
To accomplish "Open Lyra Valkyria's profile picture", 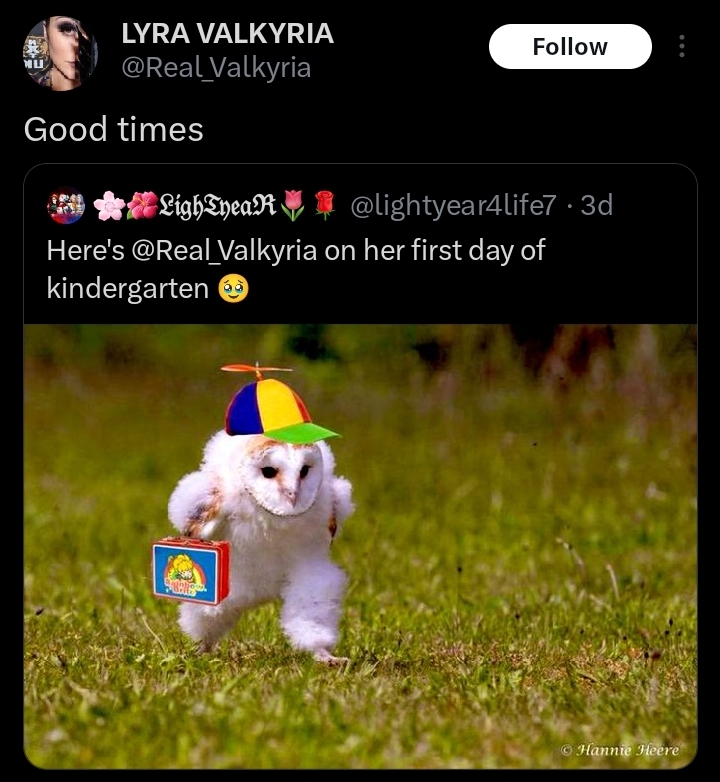I will click(x=60, y=53).
